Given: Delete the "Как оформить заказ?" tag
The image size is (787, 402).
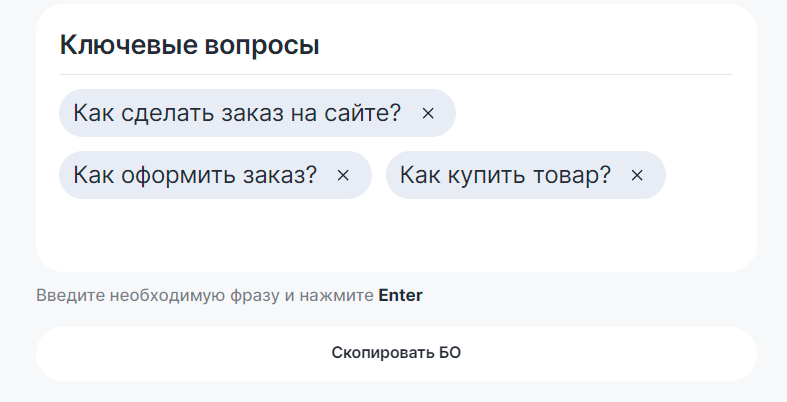Looking at the screenshot, I should click(343, 176).
